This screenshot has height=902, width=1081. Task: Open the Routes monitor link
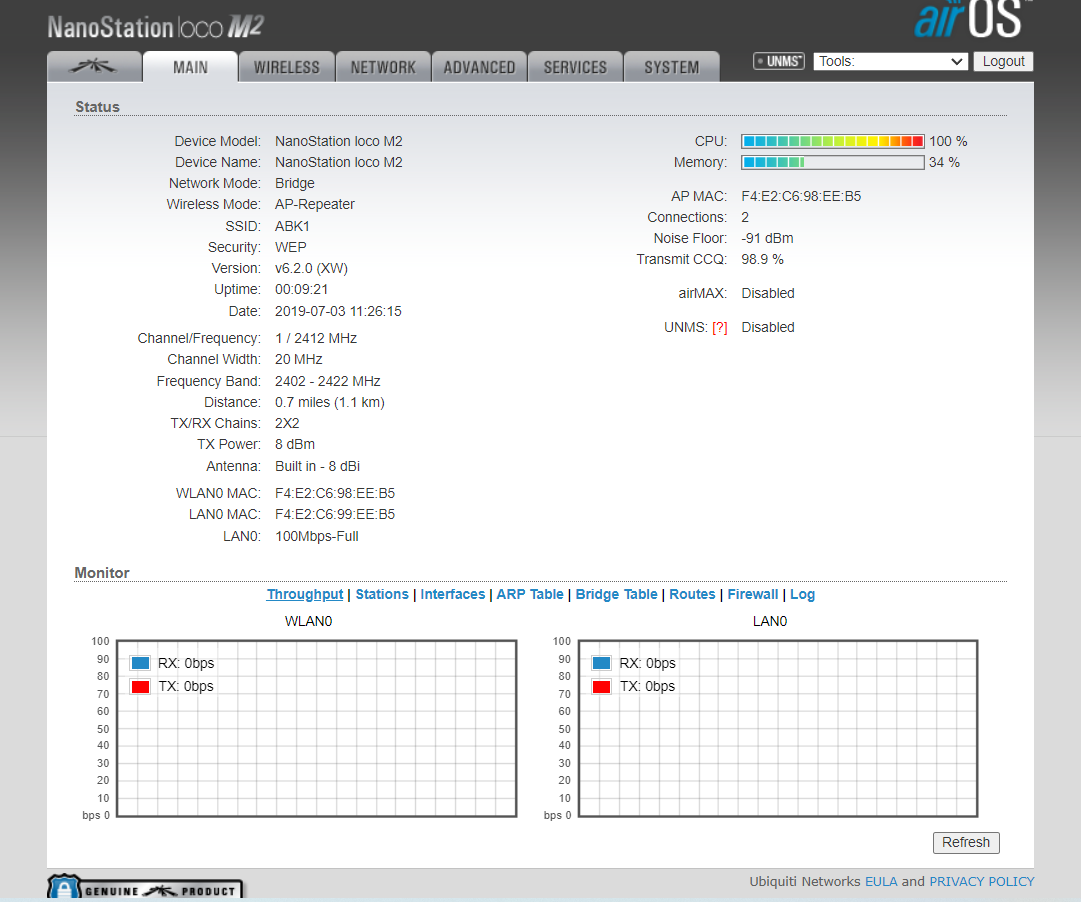click(x=692, y=594)
